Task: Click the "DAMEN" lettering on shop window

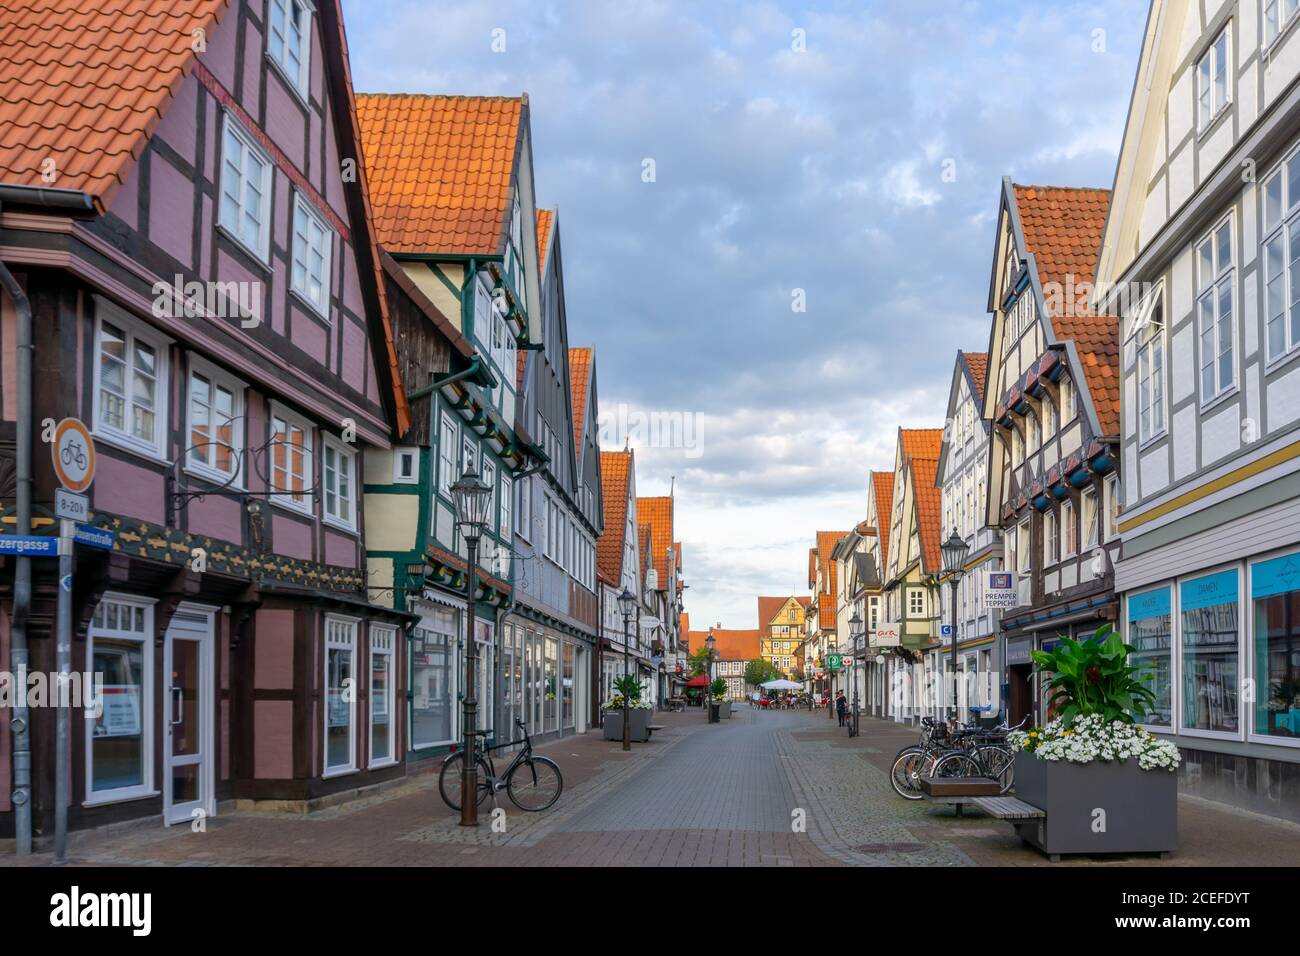Action: tap(1208, 588)
